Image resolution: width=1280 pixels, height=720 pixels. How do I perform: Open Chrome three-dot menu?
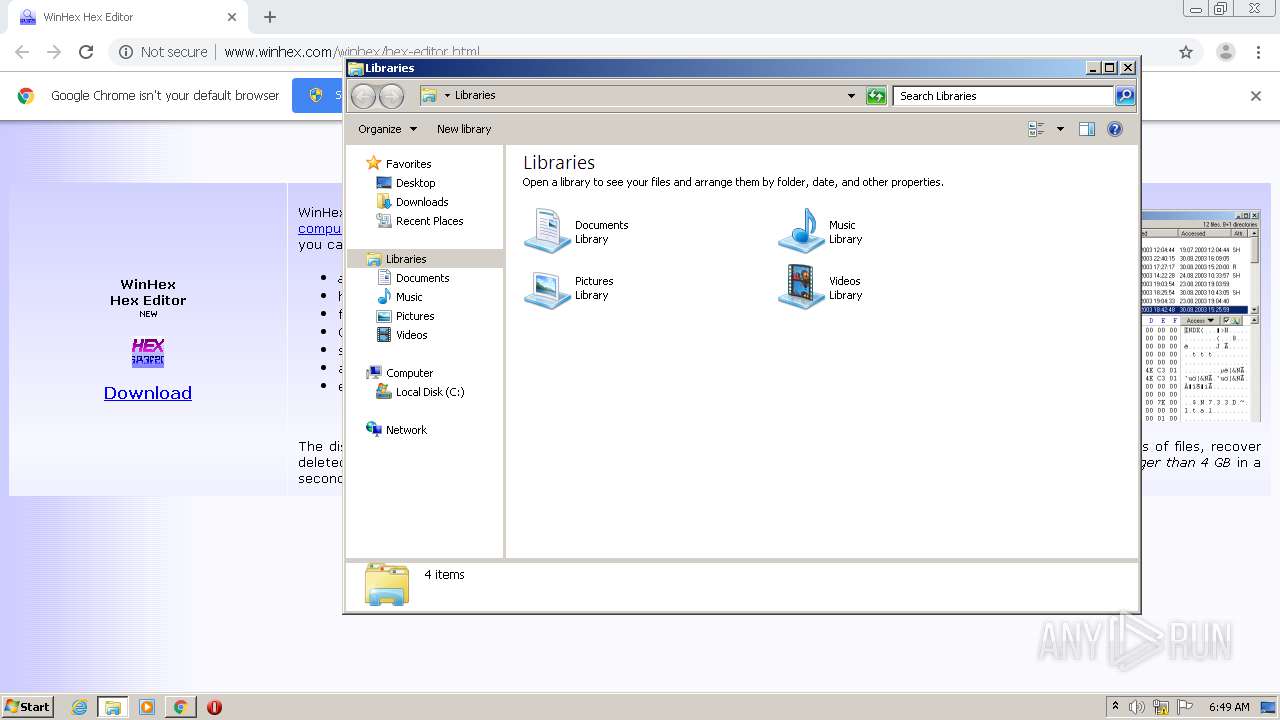[1258, 52]
